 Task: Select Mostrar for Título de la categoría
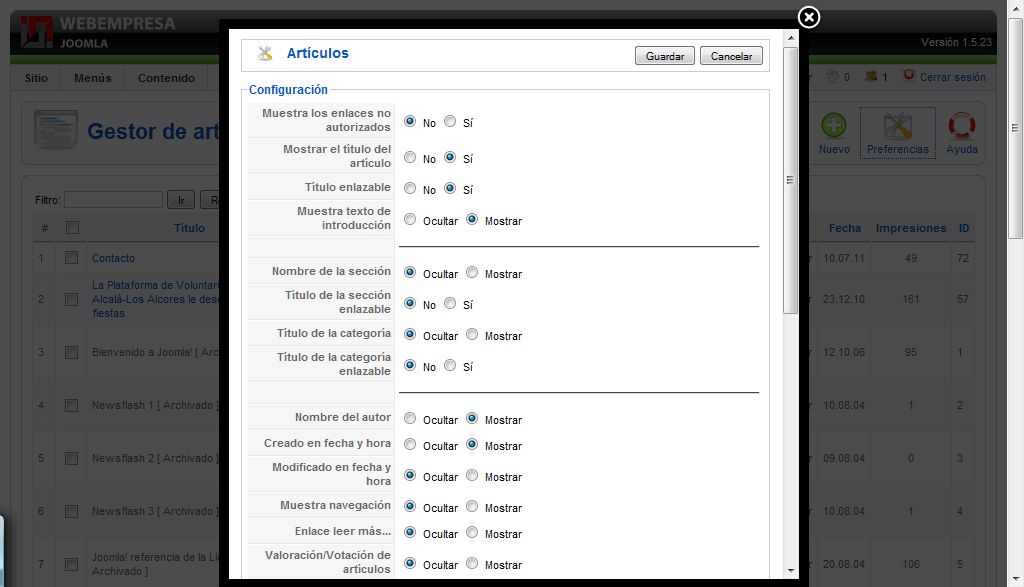coord(472,335)
